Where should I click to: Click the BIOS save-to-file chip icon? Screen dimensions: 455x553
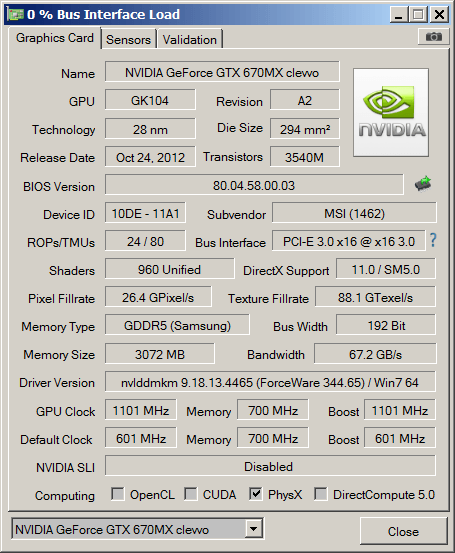click(423, 184)
